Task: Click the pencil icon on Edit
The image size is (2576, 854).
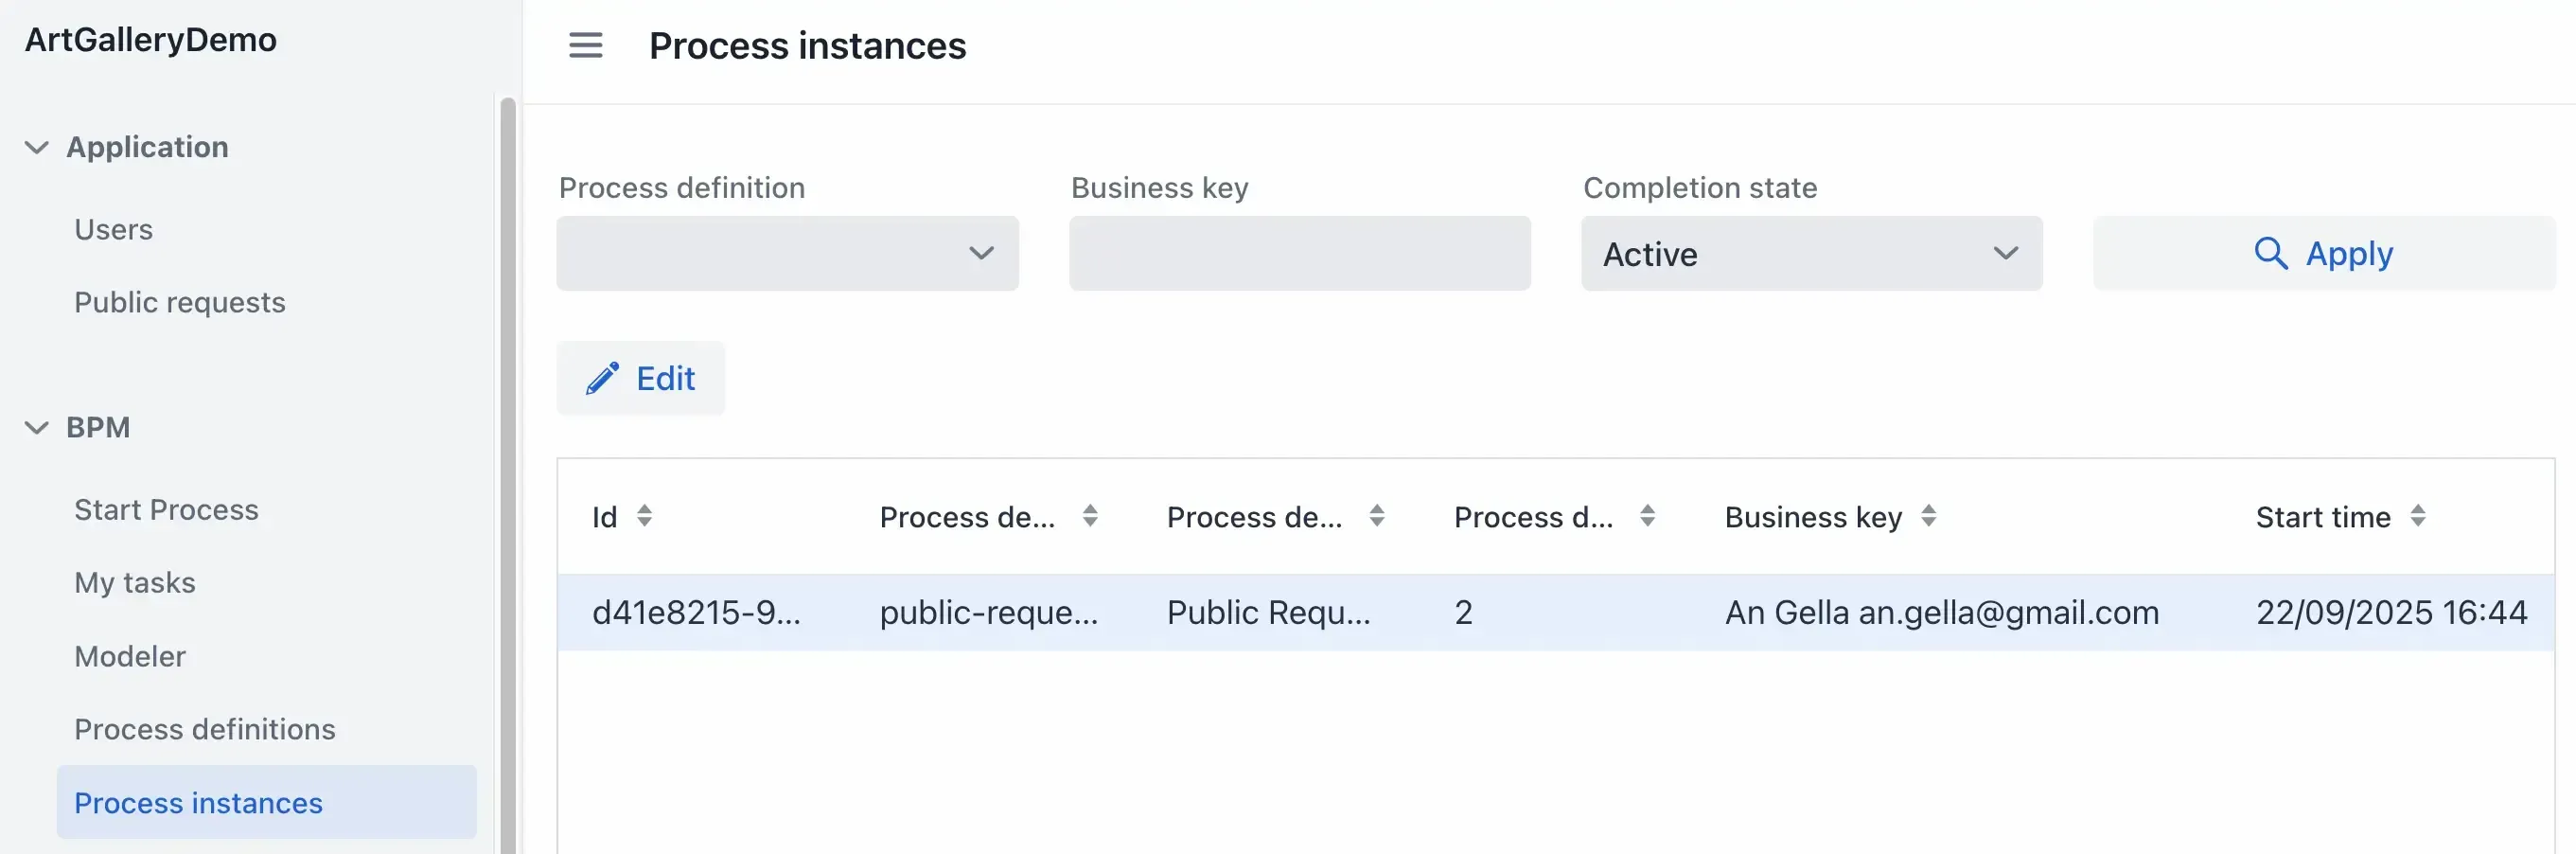Action: tap(602, 378)
